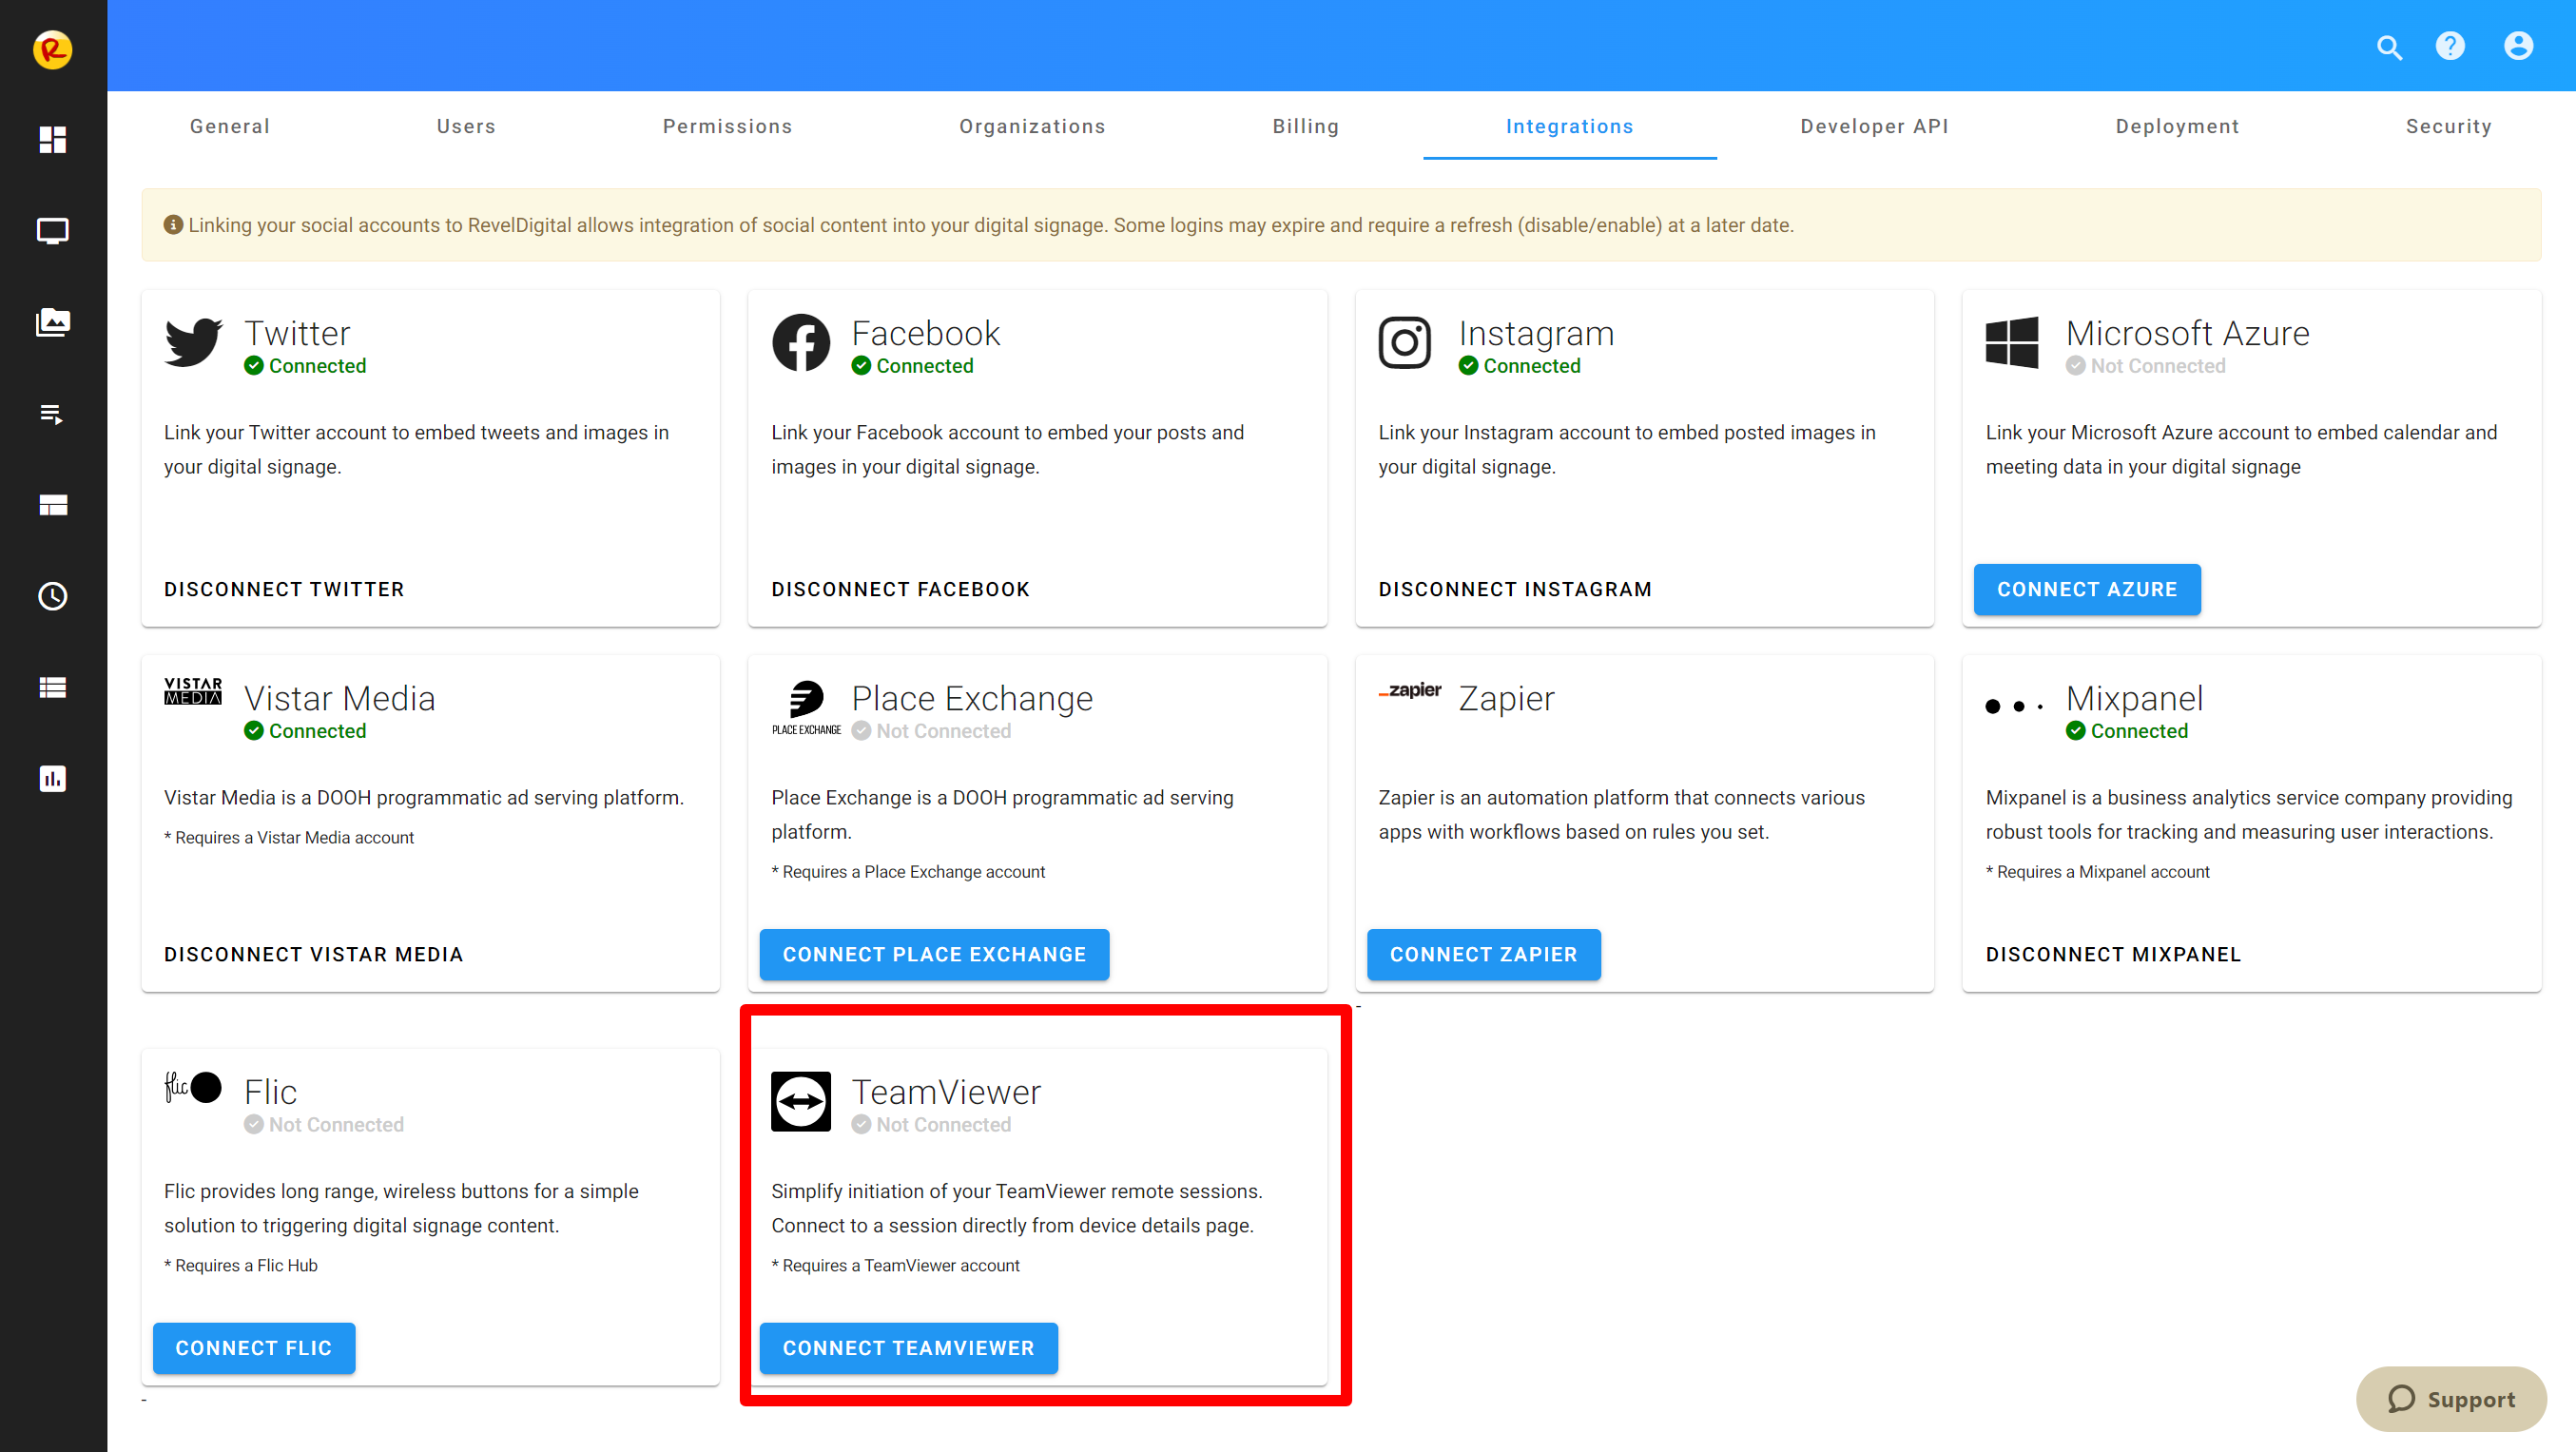Click Disconnect Facebook
The height and width of the screenshot is (1452, 2576).
(900, 589)
